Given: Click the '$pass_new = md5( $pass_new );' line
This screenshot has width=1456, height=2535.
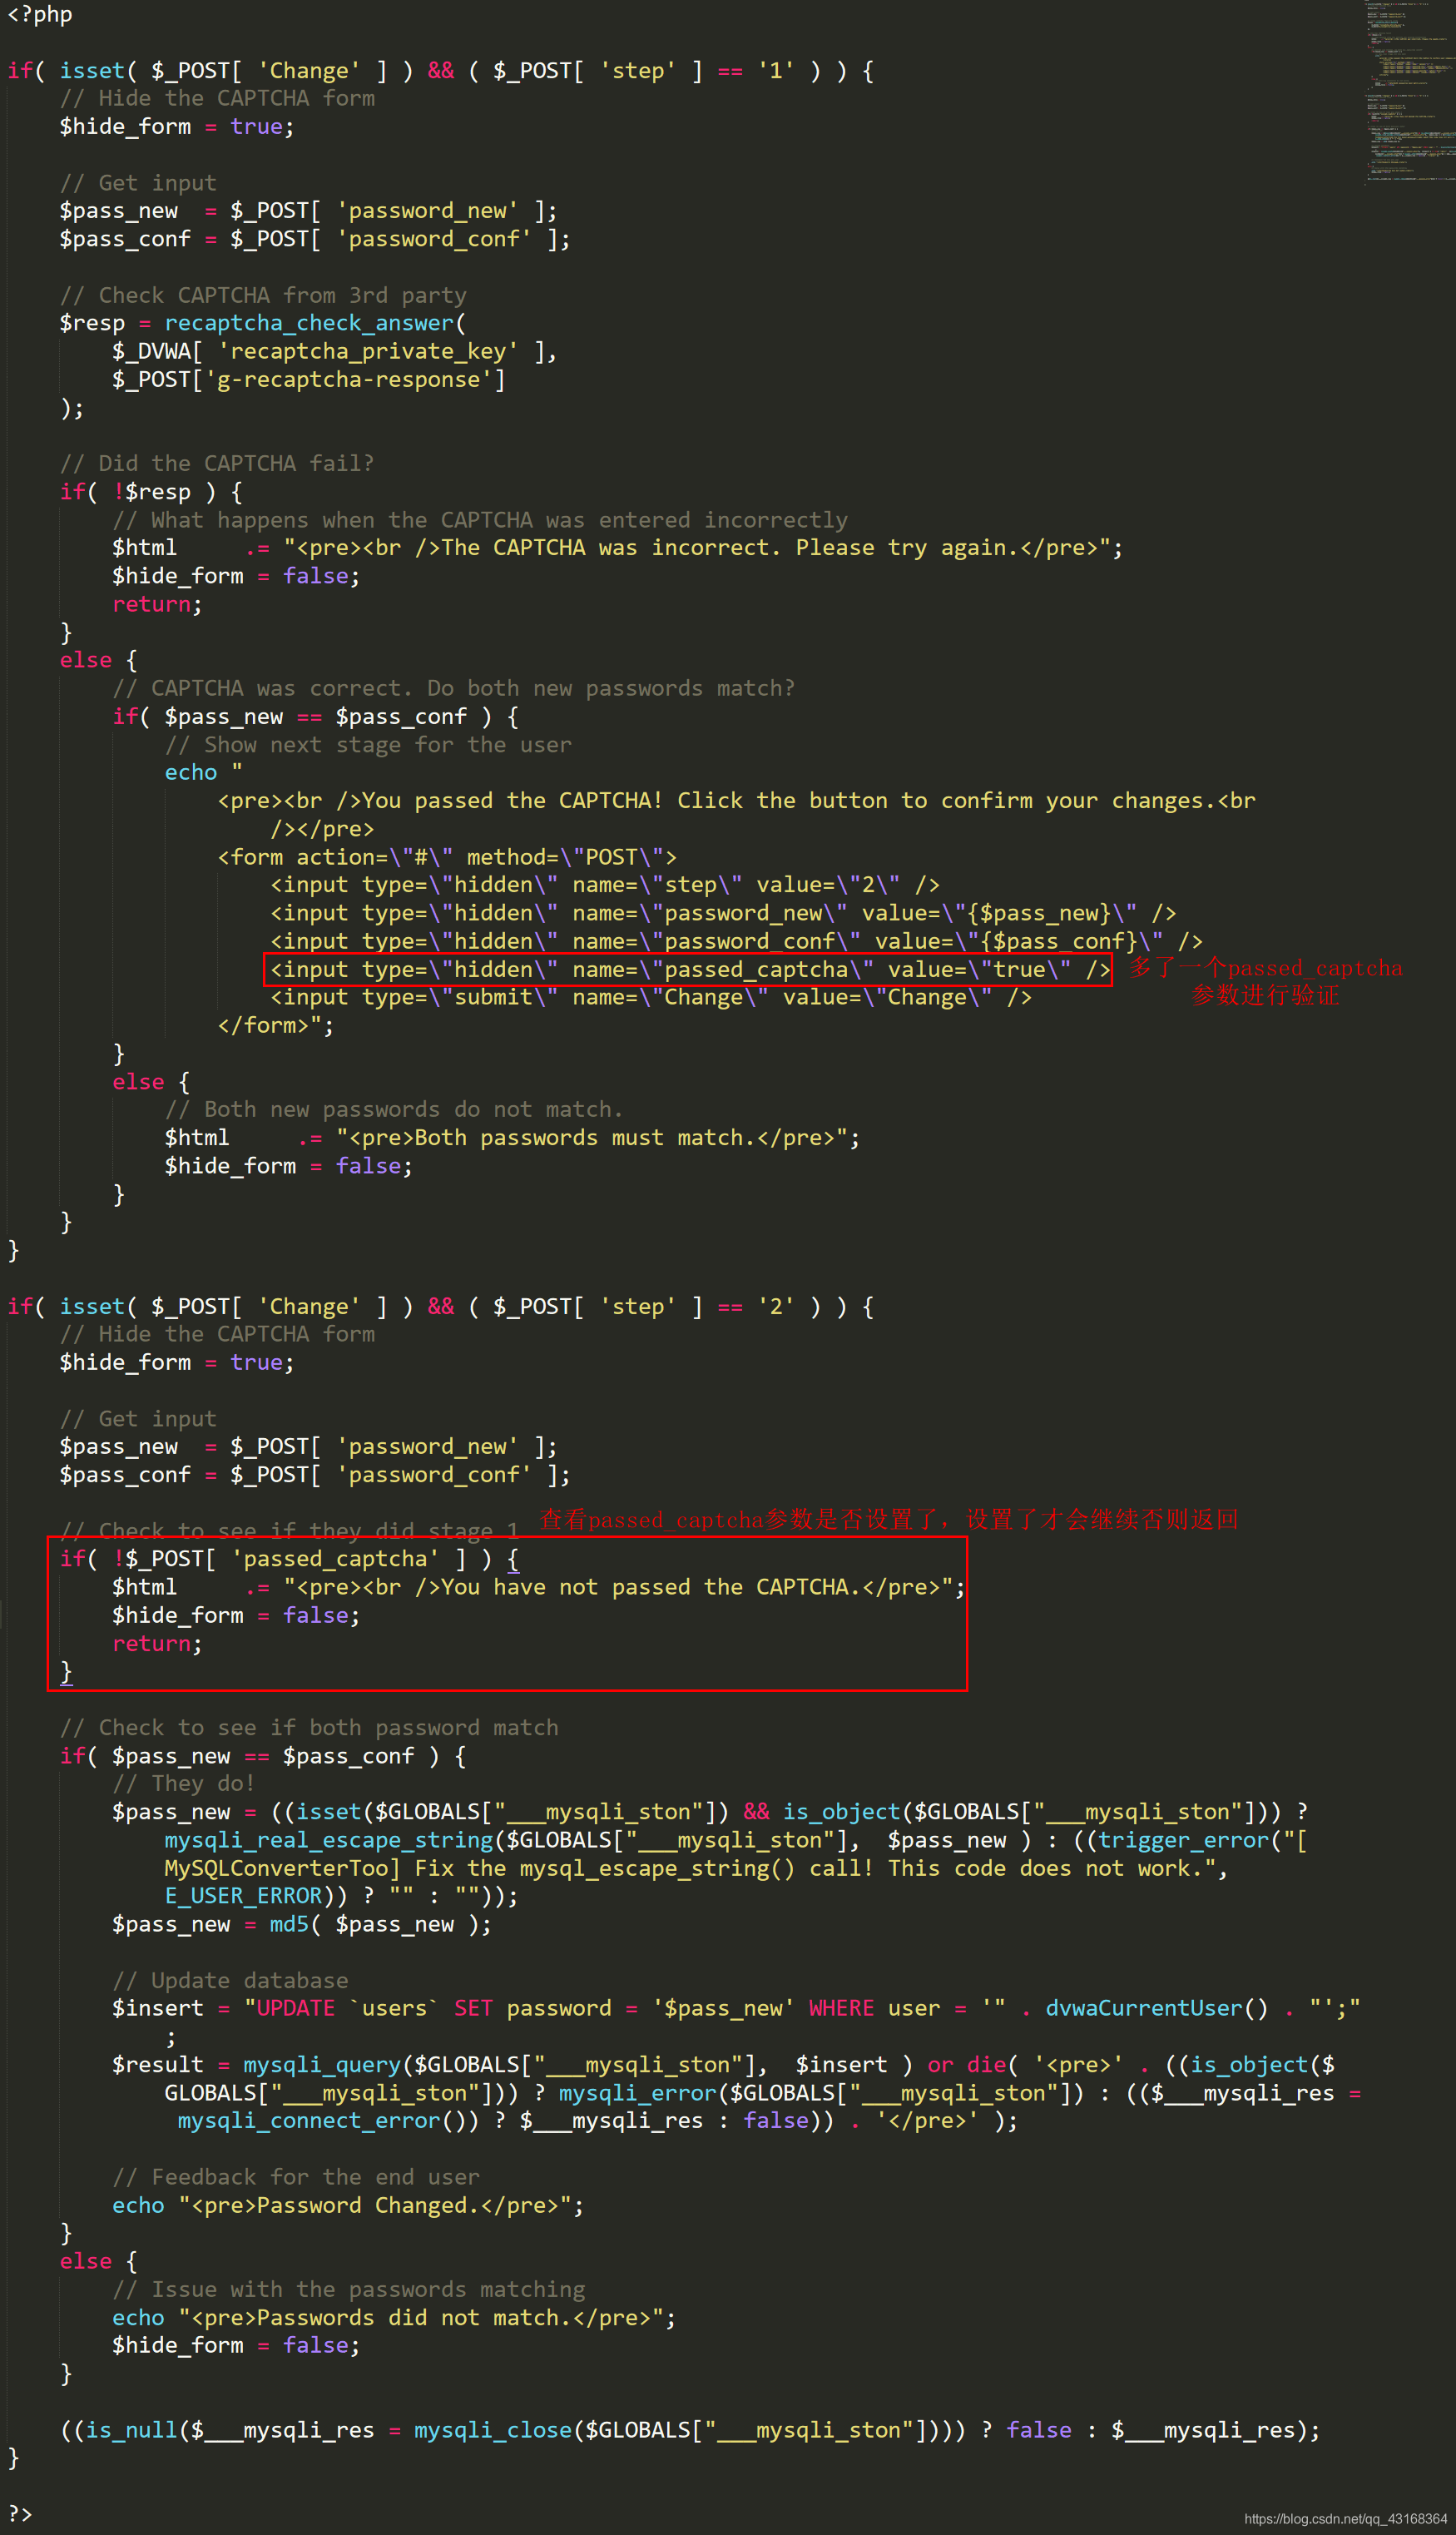Looking at the screenshot, I should point(302,1924).
